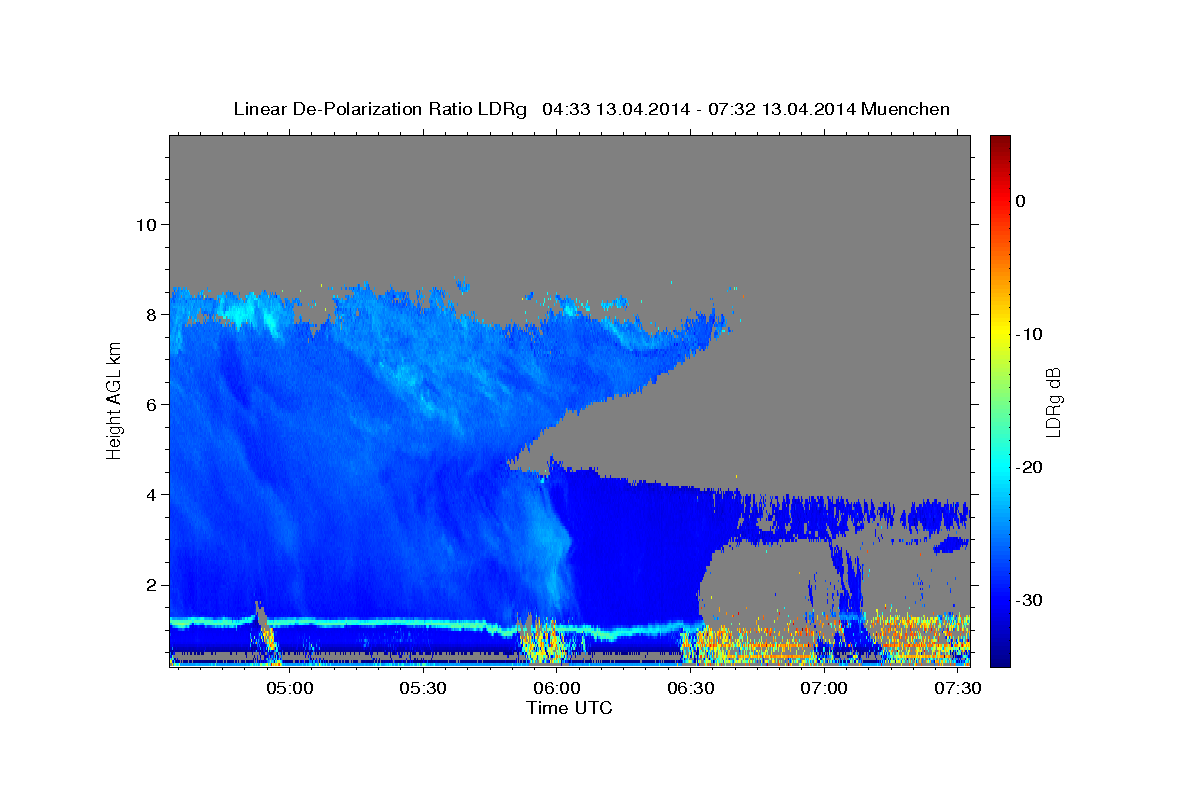This screenshot has height=800, width=1200.
Task: Click the 'Height AGL km' y-axis label
Action: [114, 399]
